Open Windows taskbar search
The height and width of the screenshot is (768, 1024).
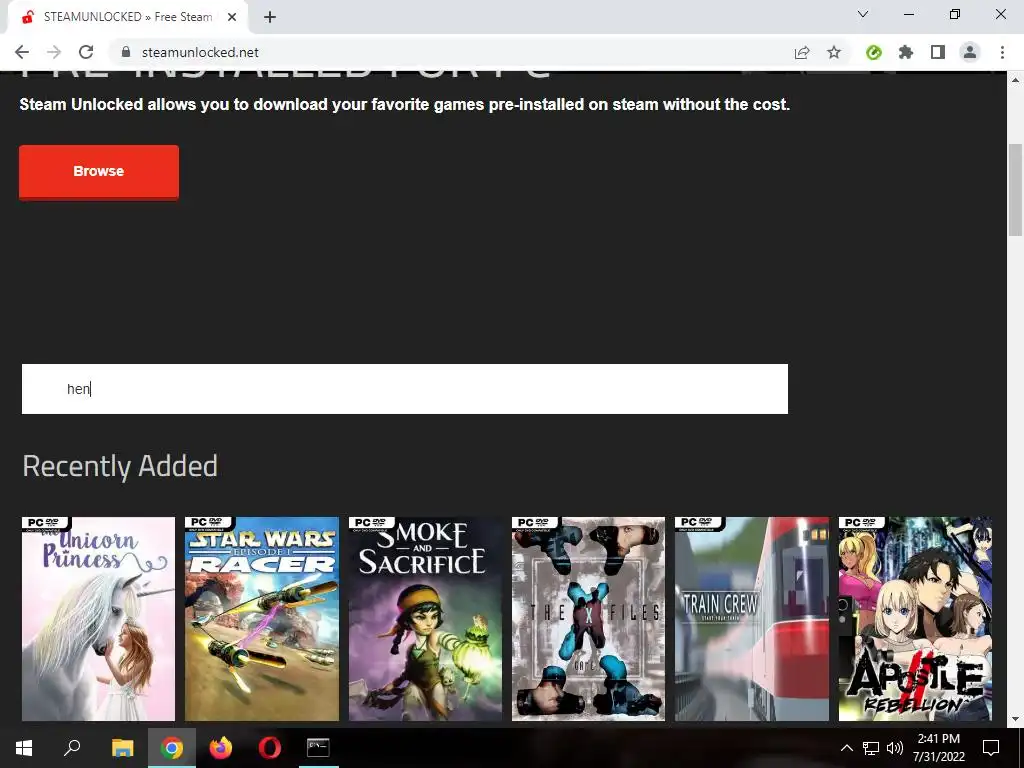(x=72, y=748)
